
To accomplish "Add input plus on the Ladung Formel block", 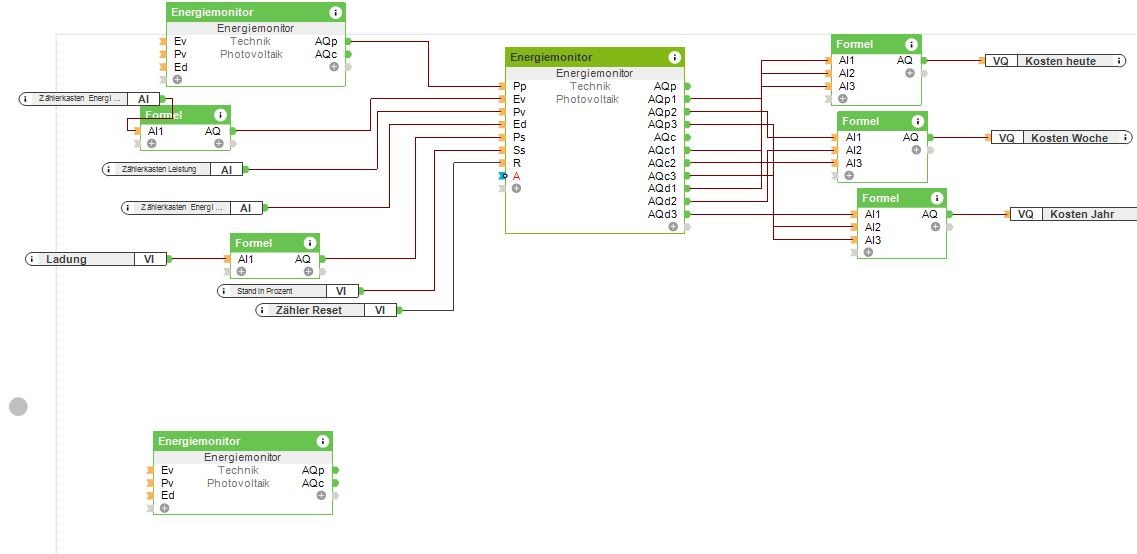I will [241, 271].
